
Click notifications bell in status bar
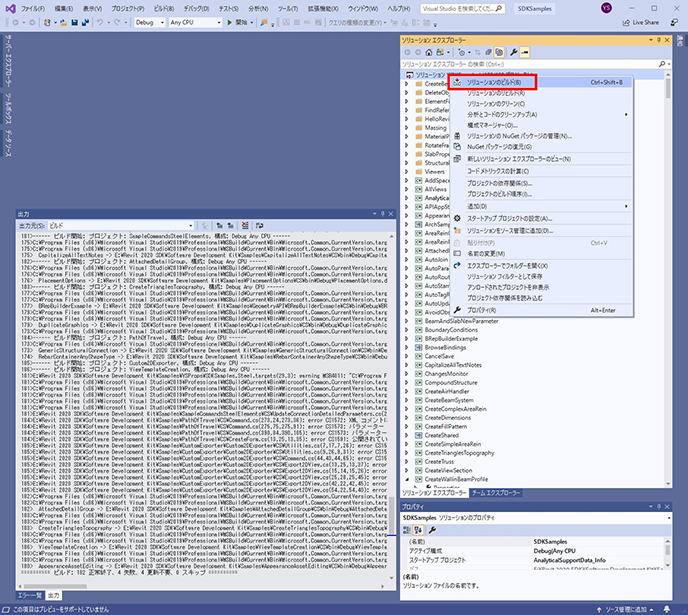pyautogui.click(x=666, y=609)
